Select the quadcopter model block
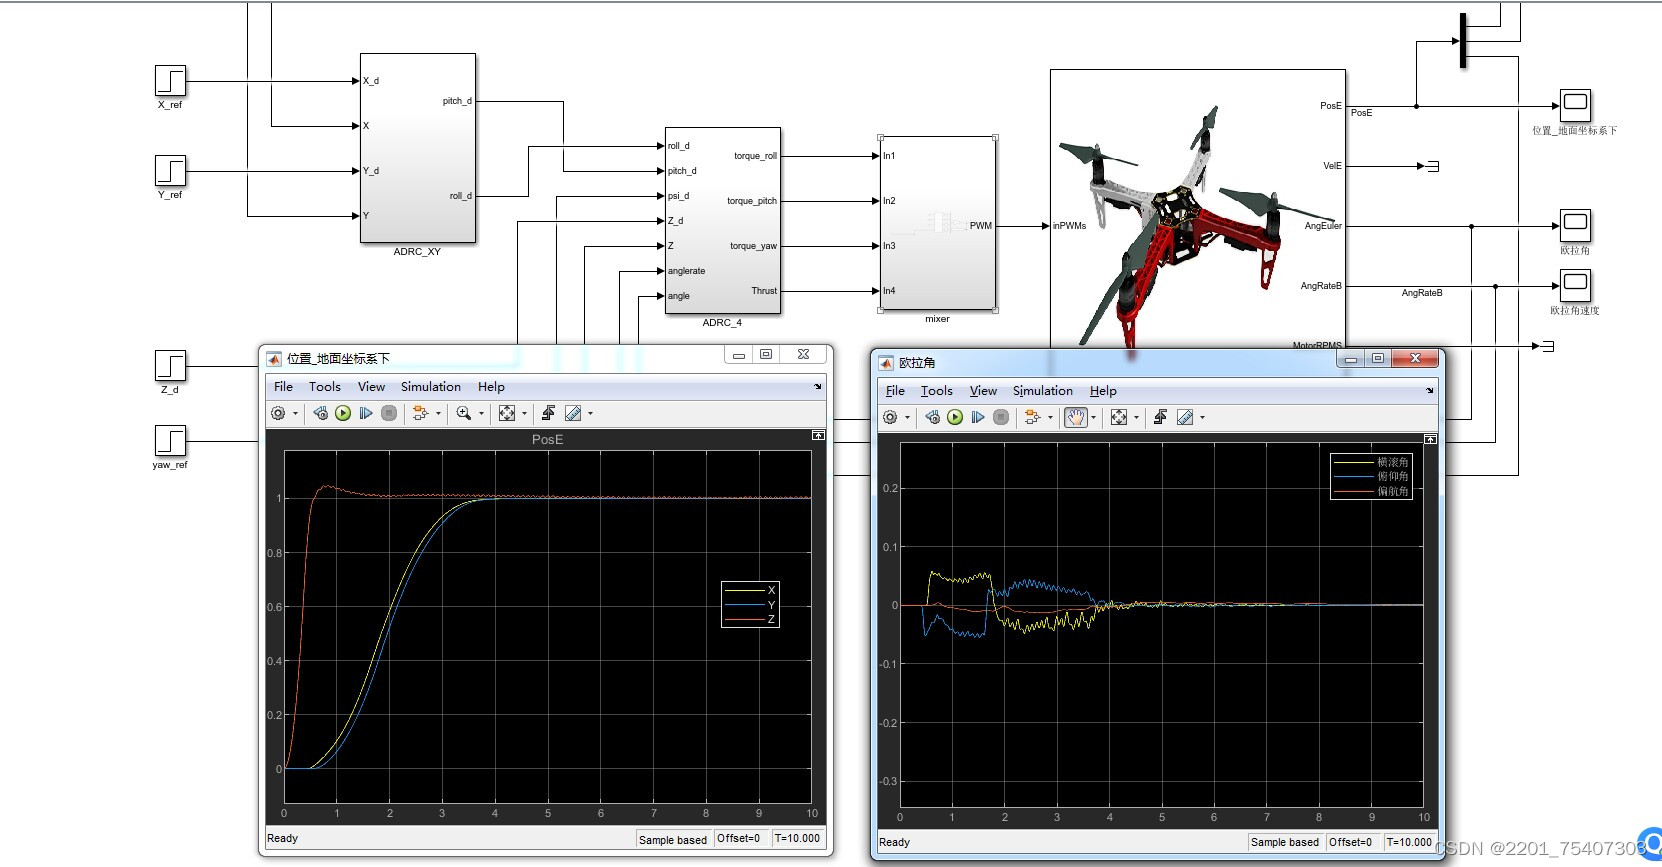Screen dimensions: 1662x867 tap(1198, 211)
